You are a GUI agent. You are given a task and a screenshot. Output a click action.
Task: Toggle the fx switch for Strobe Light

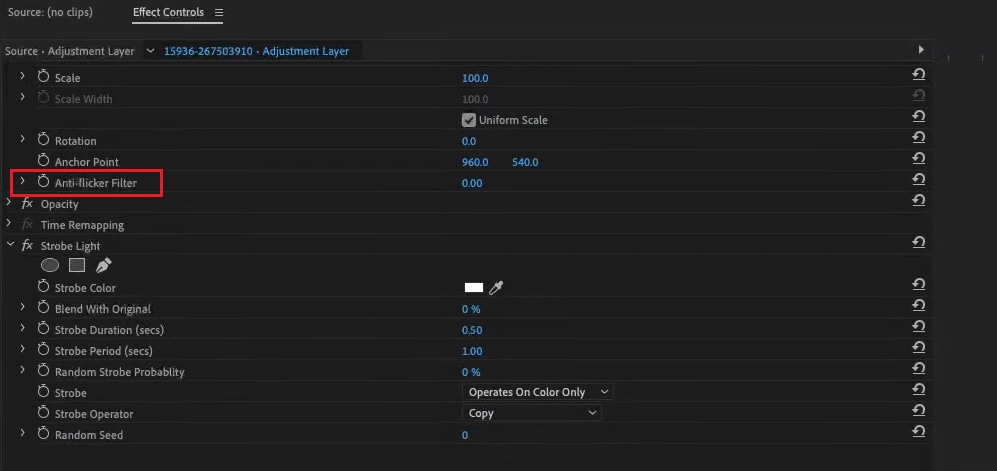click(27, 245)
